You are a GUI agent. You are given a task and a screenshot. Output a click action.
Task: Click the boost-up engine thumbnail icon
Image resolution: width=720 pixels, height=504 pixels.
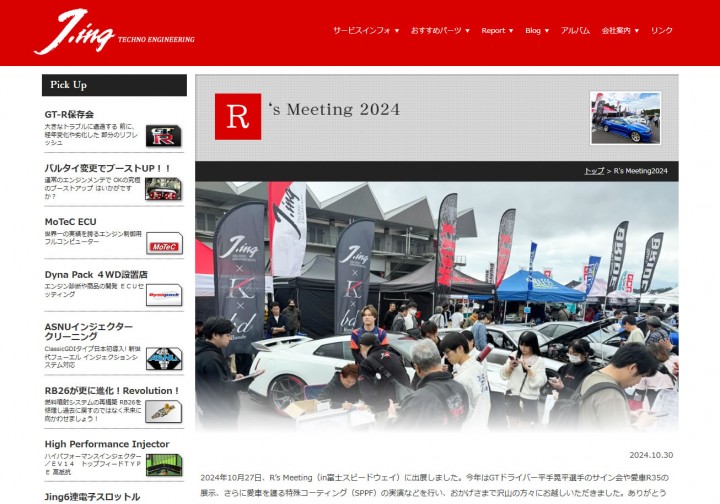(163, 189)
